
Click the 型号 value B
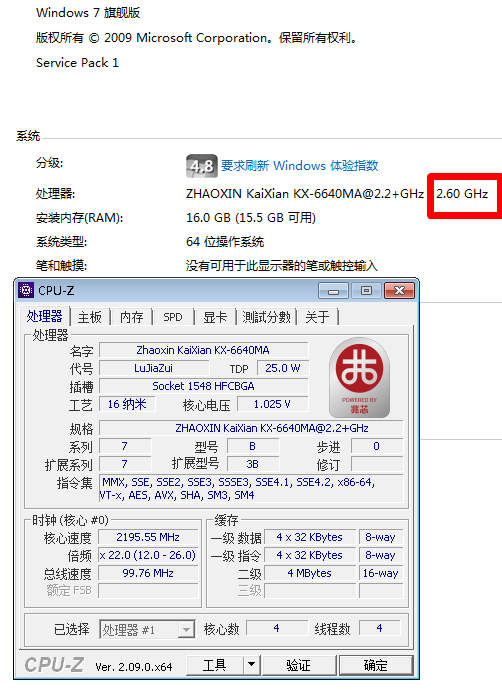pyautogui.click(x=253, y=446)
